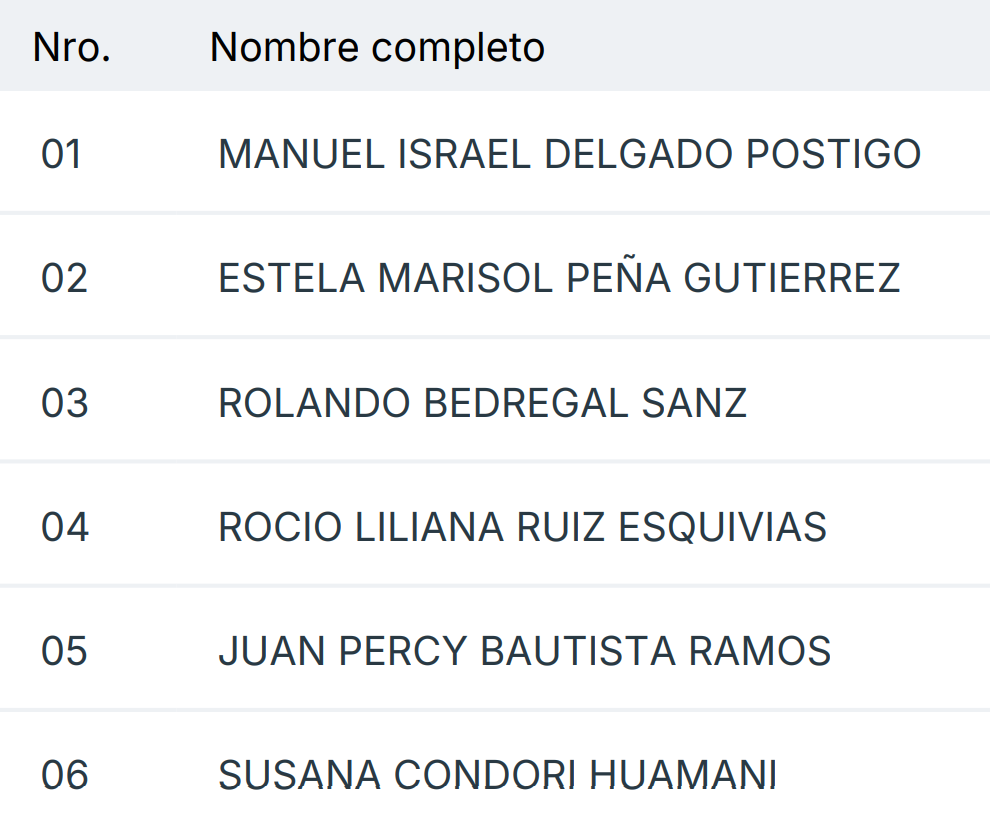Select row number 01 cell
This screenshot has height=830, width=990.
coord(62,155)
